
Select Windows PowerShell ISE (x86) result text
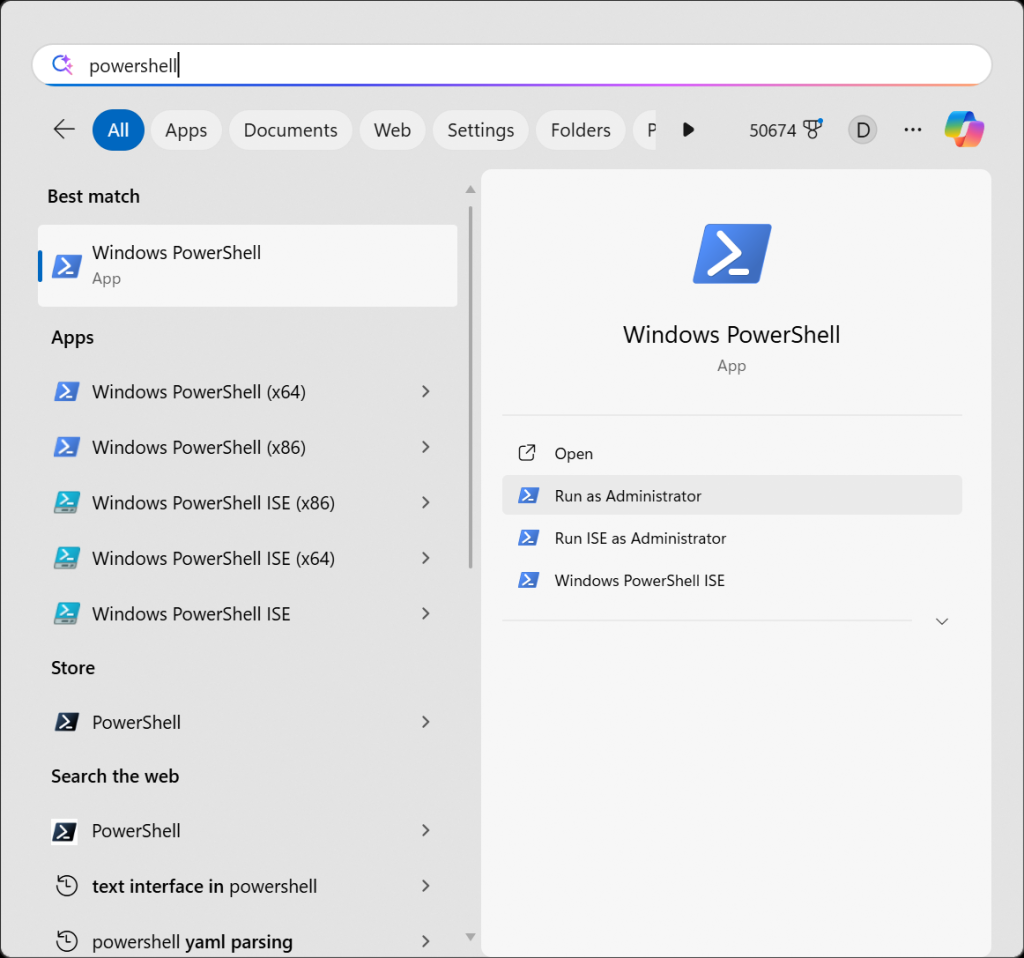(214, 502)
